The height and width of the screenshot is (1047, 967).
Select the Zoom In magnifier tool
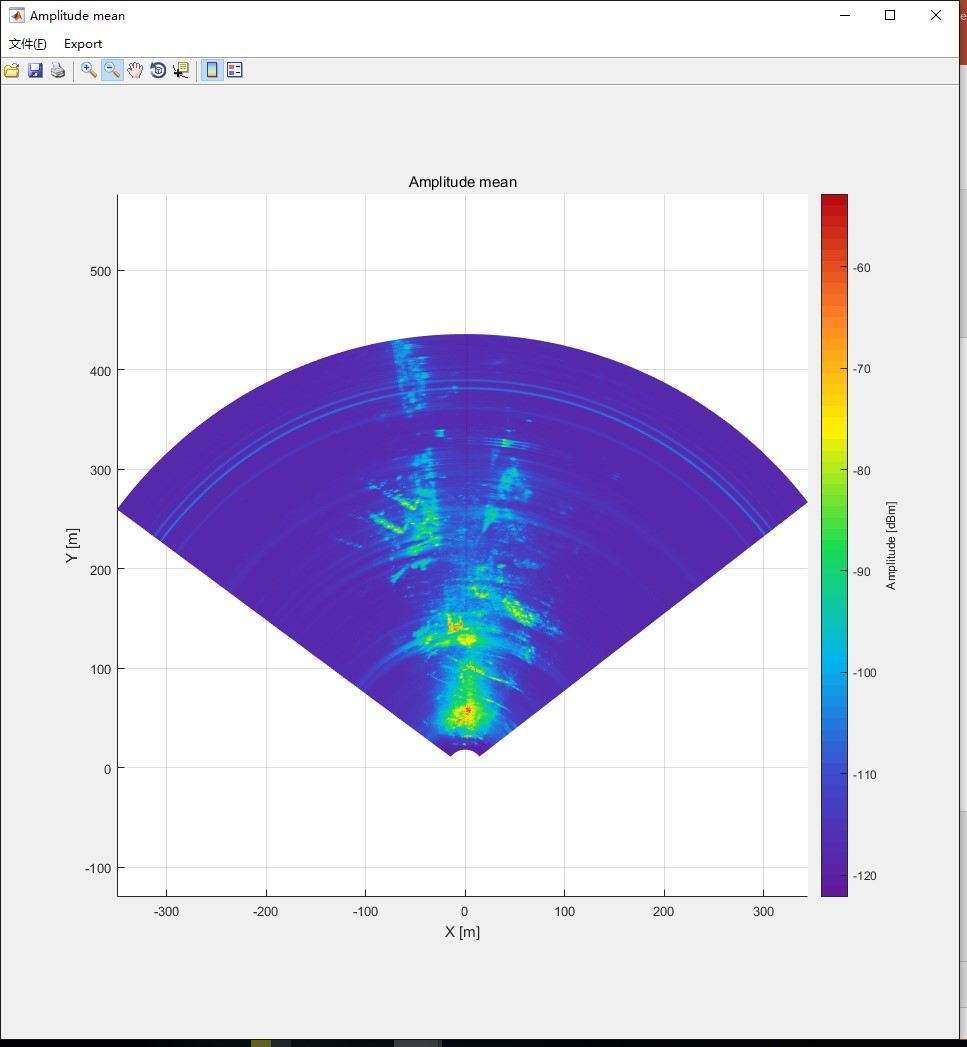pyautogui.click(x=89, y=70)
